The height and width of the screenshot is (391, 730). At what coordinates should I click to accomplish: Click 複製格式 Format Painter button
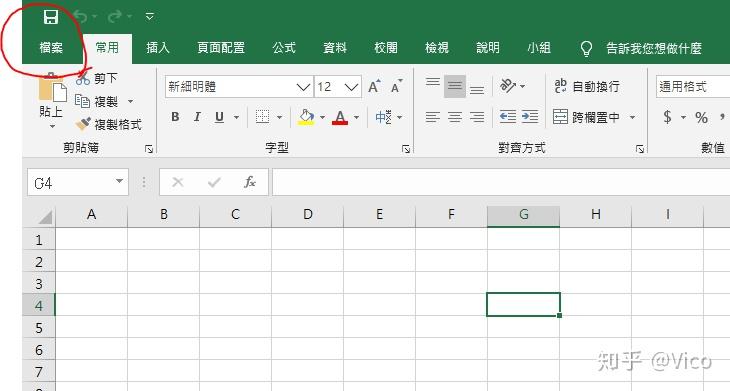pos(108,124)
